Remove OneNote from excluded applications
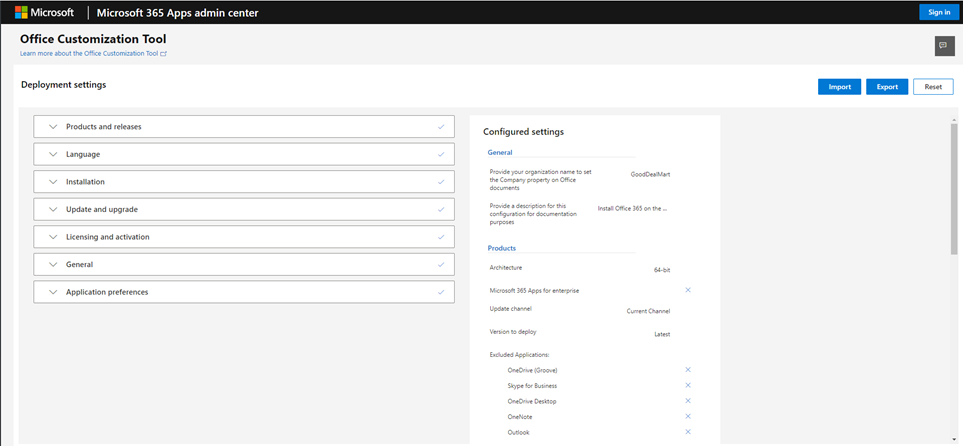This screenshot has height=446, width=963. point(688,417)
